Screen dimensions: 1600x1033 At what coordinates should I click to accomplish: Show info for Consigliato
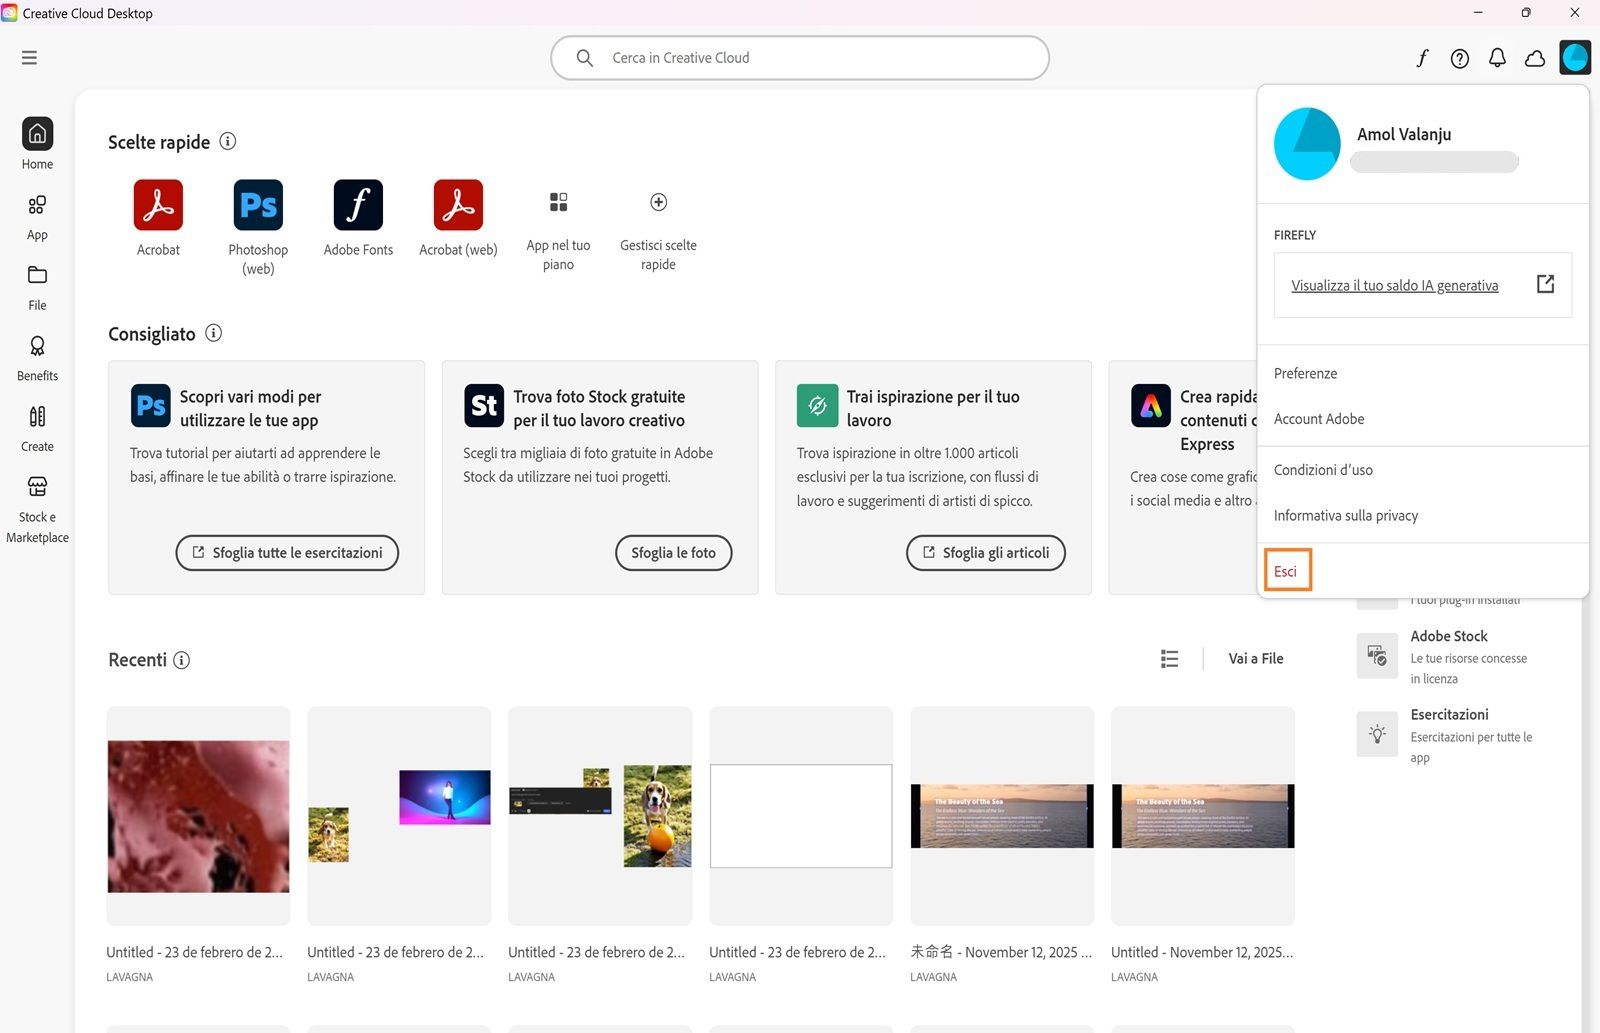tap(213, 333)
